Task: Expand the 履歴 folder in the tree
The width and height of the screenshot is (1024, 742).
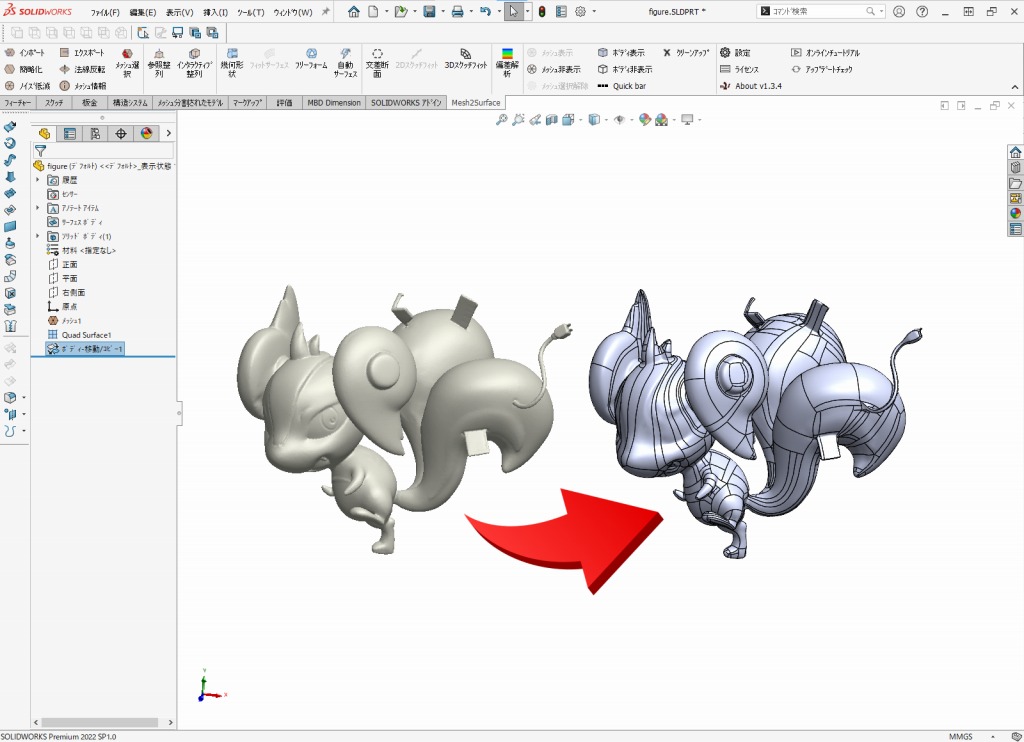Action: 37,180
